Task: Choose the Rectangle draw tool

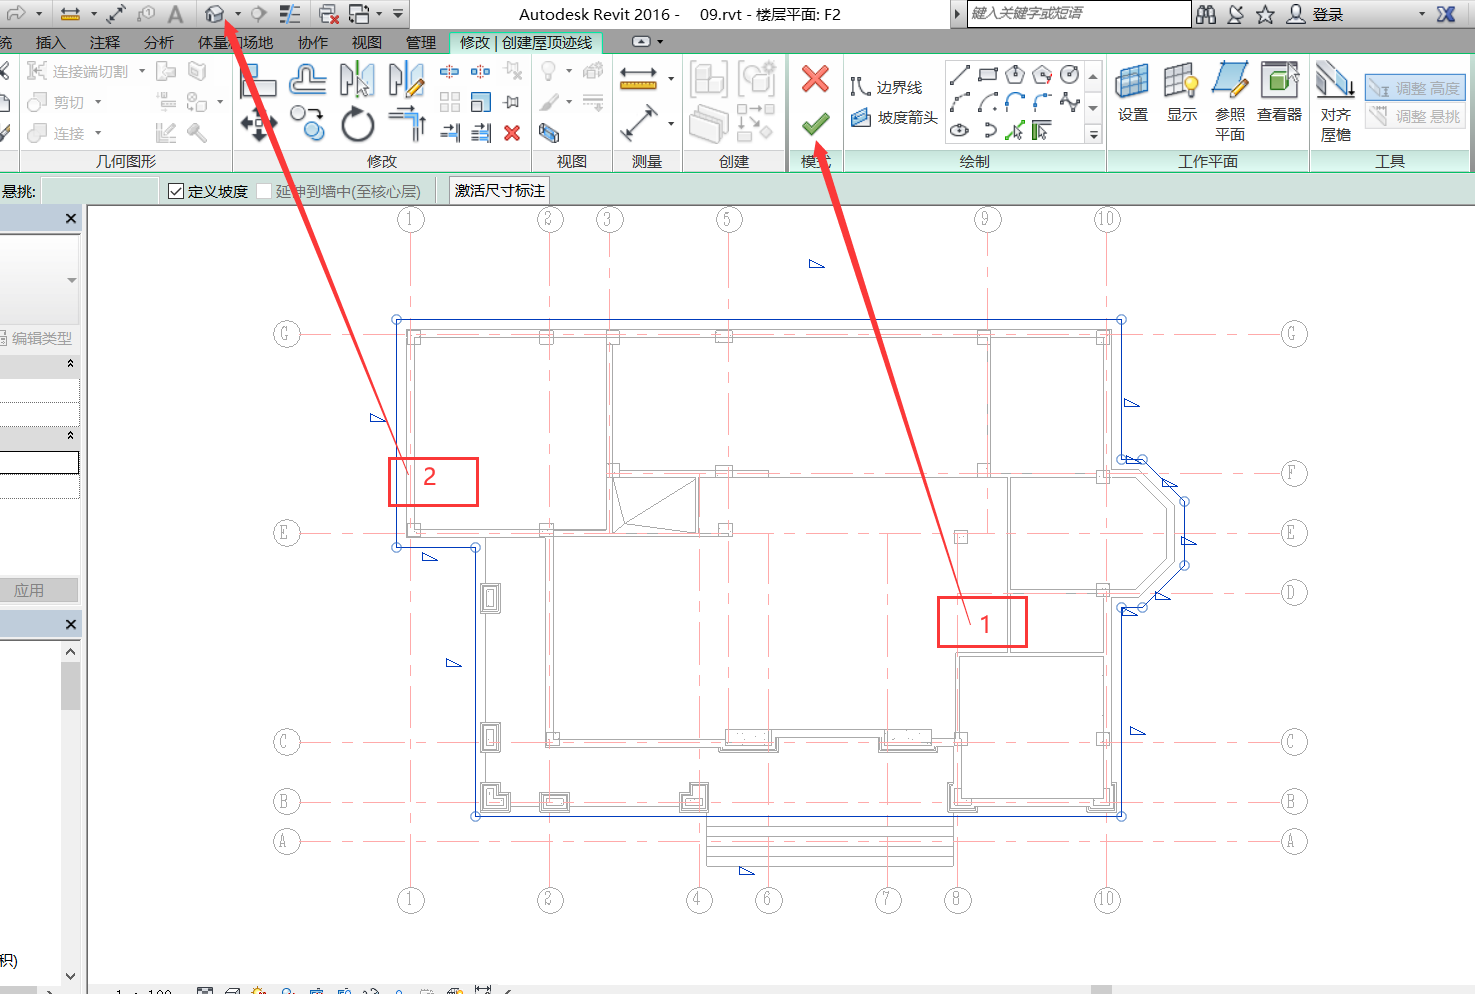Action: coord(988,74)
